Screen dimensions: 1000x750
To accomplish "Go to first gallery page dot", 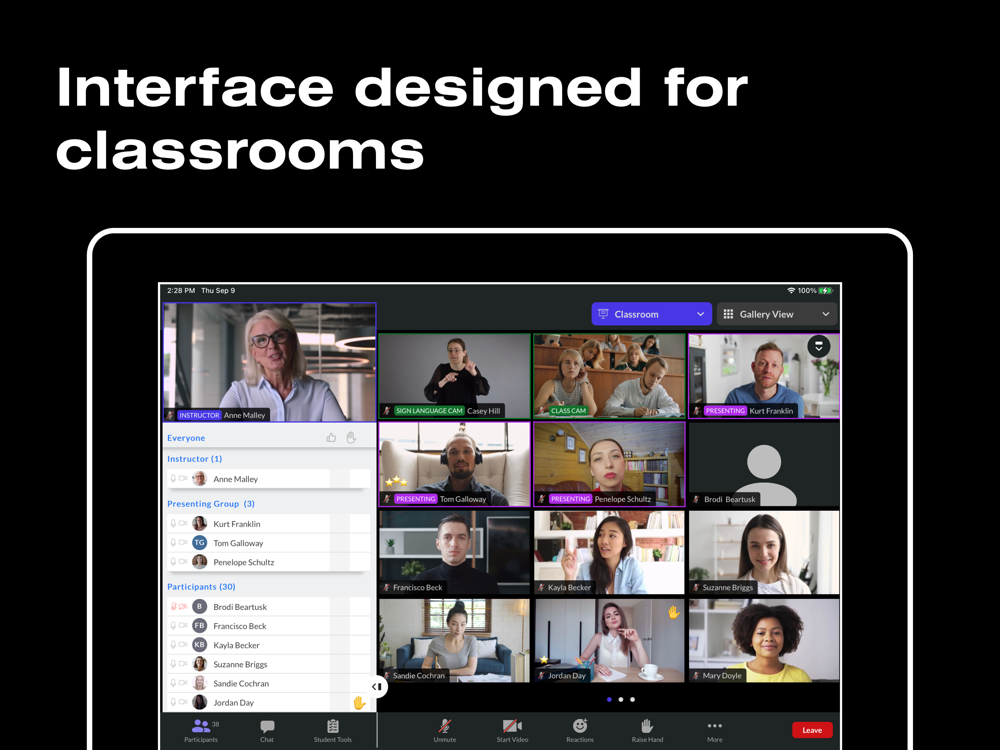I will 609,700.
